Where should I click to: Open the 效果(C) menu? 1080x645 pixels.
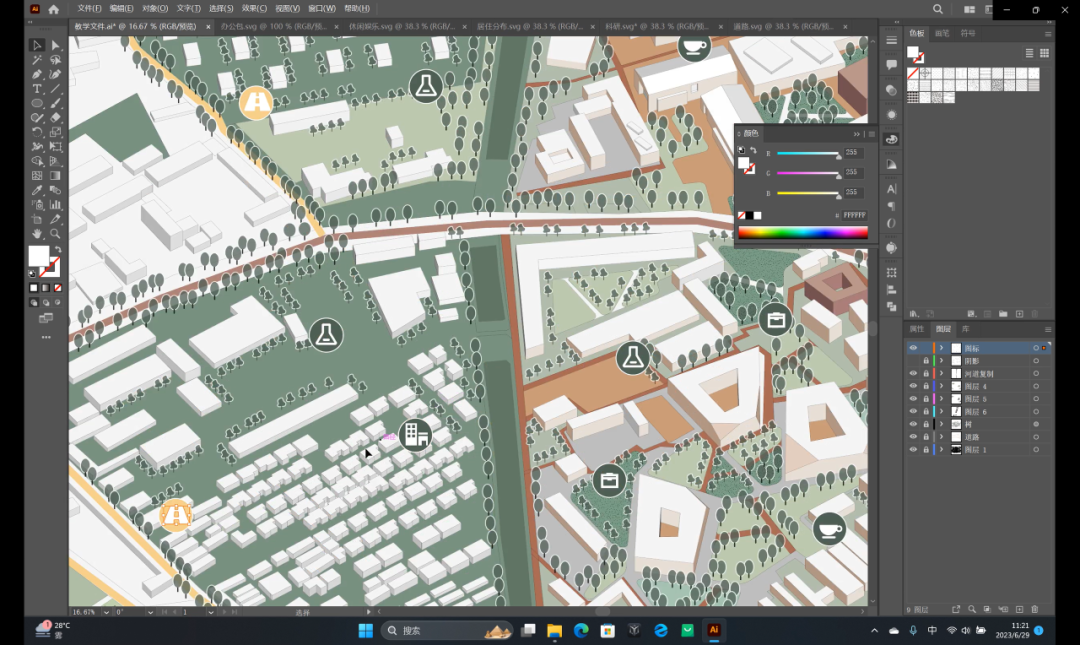254,9
